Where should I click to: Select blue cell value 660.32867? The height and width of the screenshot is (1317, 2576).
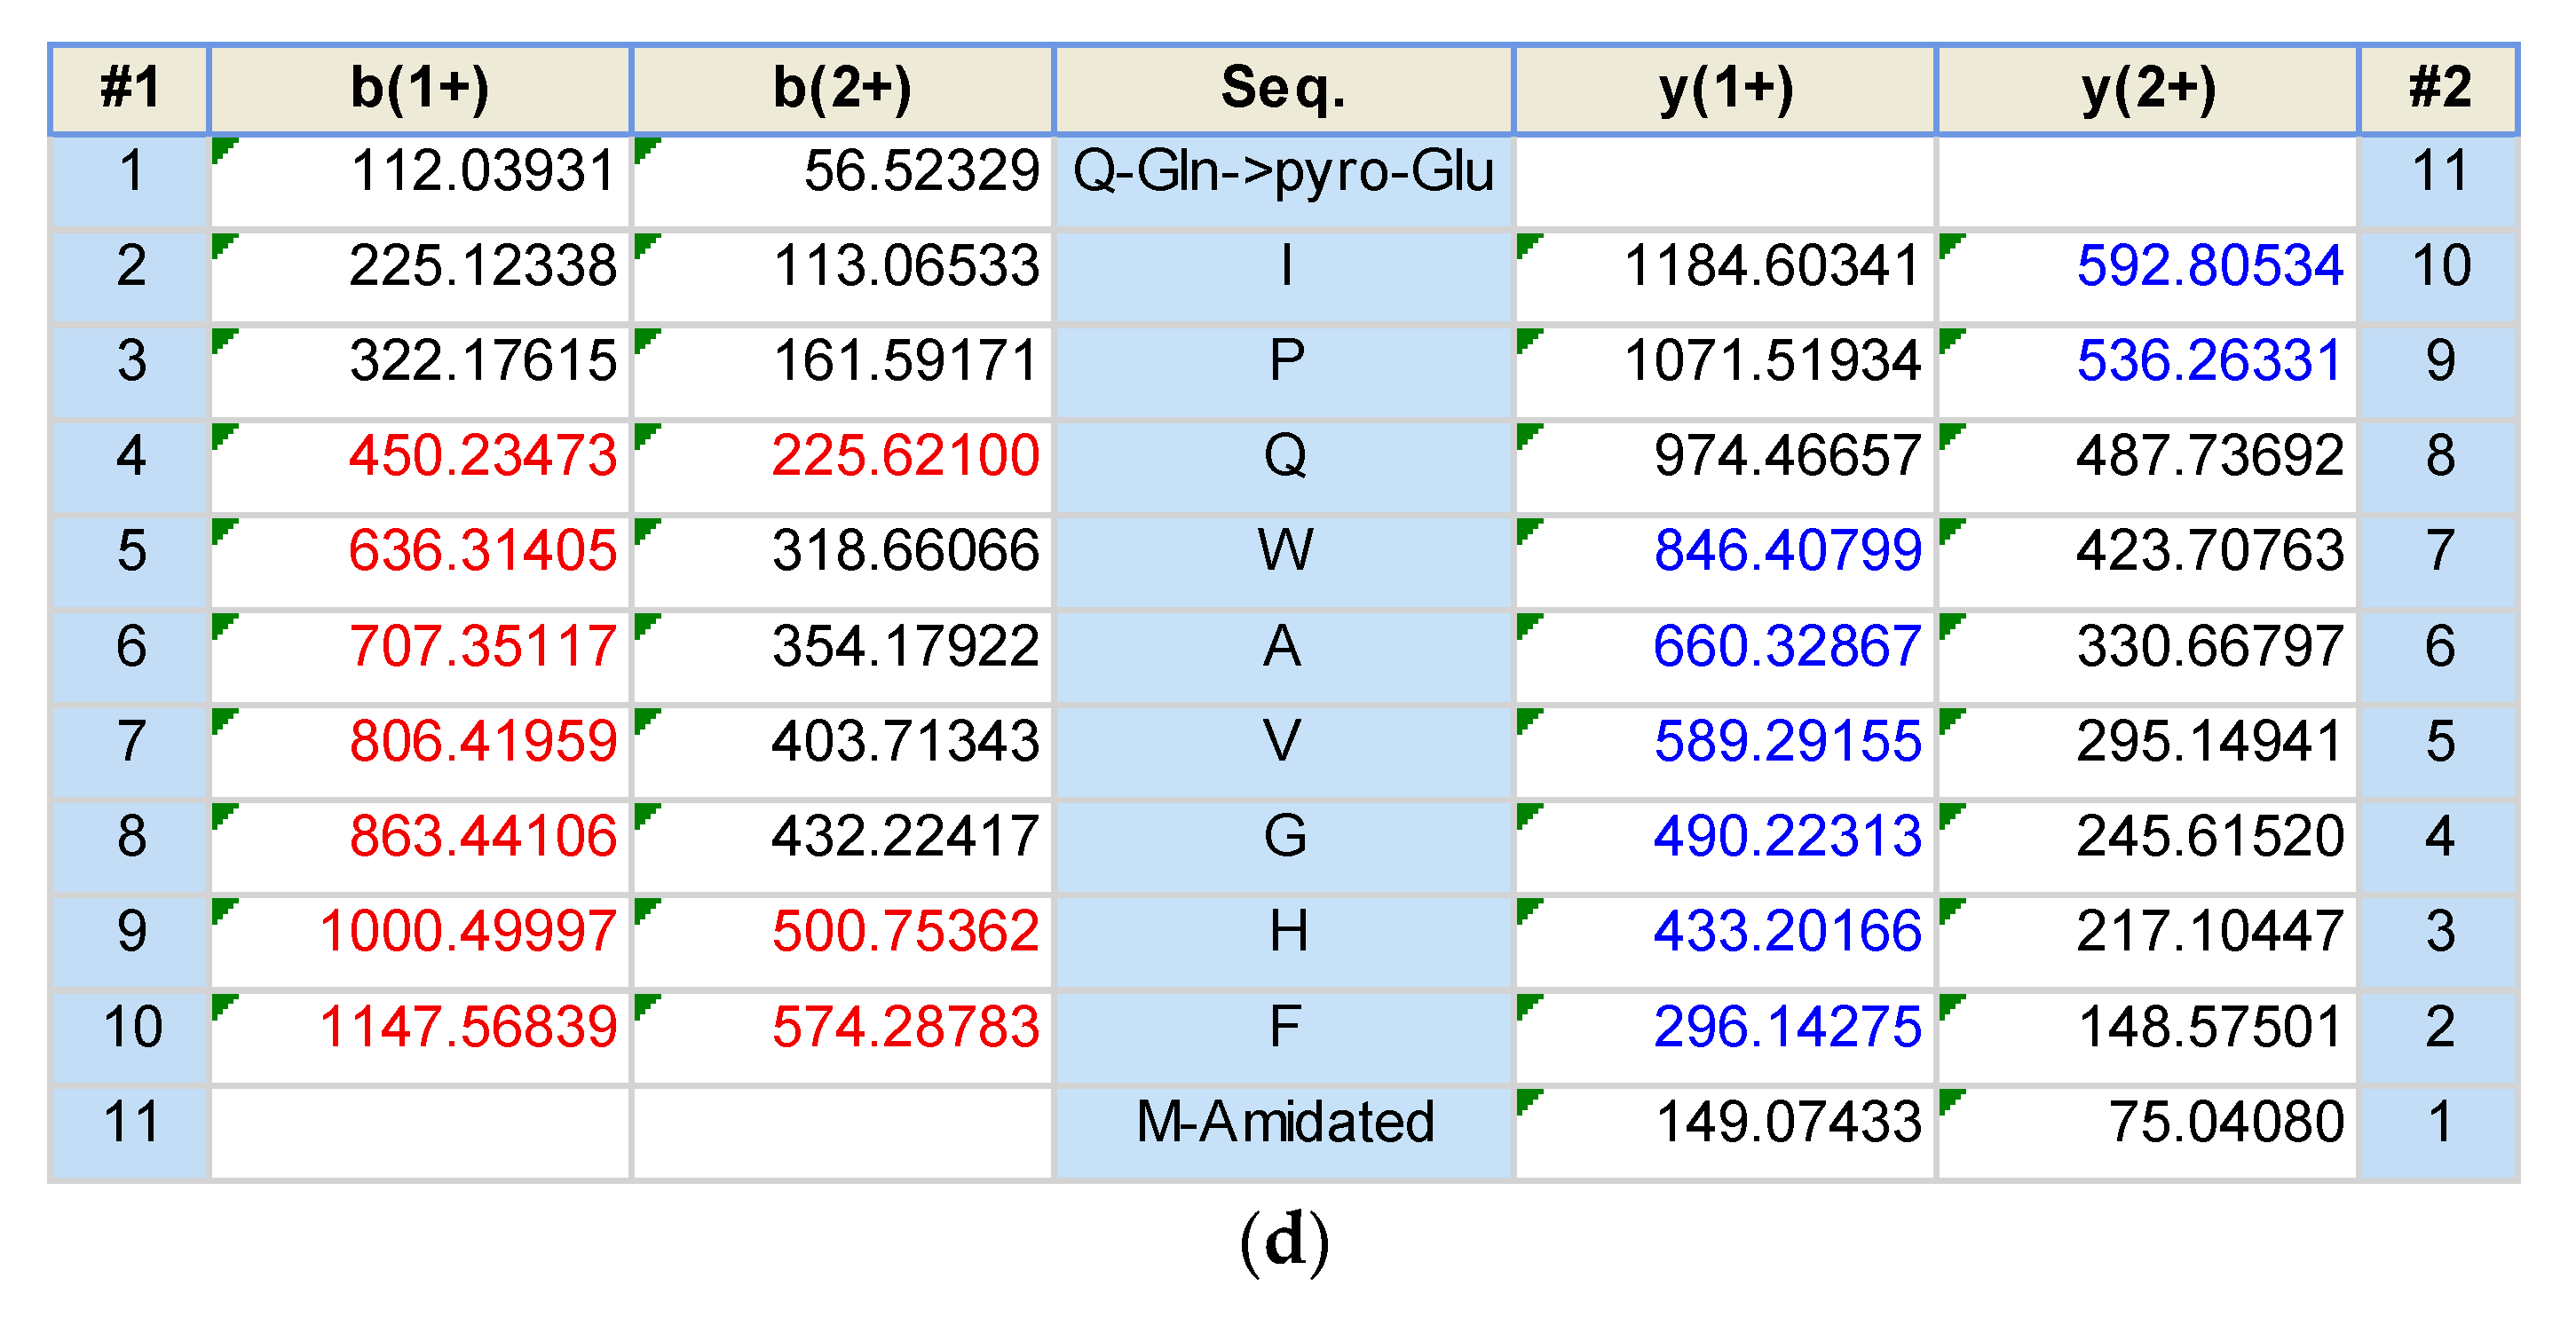pyautogui.click(x=1726, y=656)
